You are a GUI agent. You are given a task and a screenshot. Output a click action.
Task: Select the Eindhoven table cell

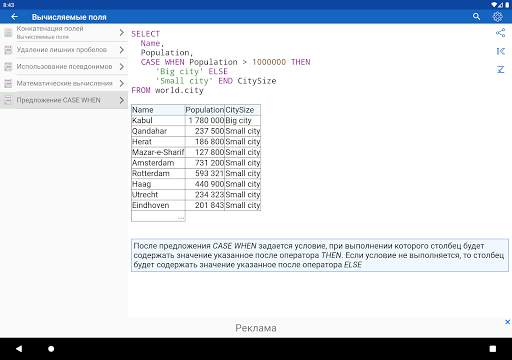click(x=158, y=205)
